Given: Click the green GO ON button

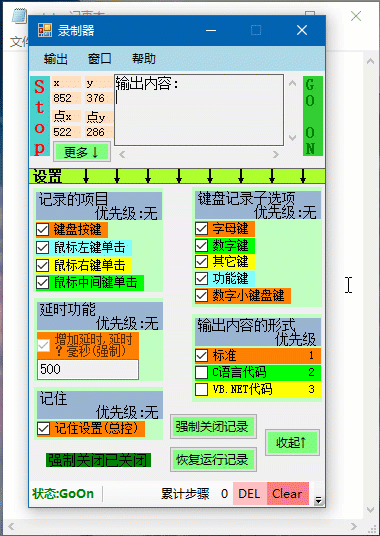Looking at the screenshot, I should (x=313, y=116).
